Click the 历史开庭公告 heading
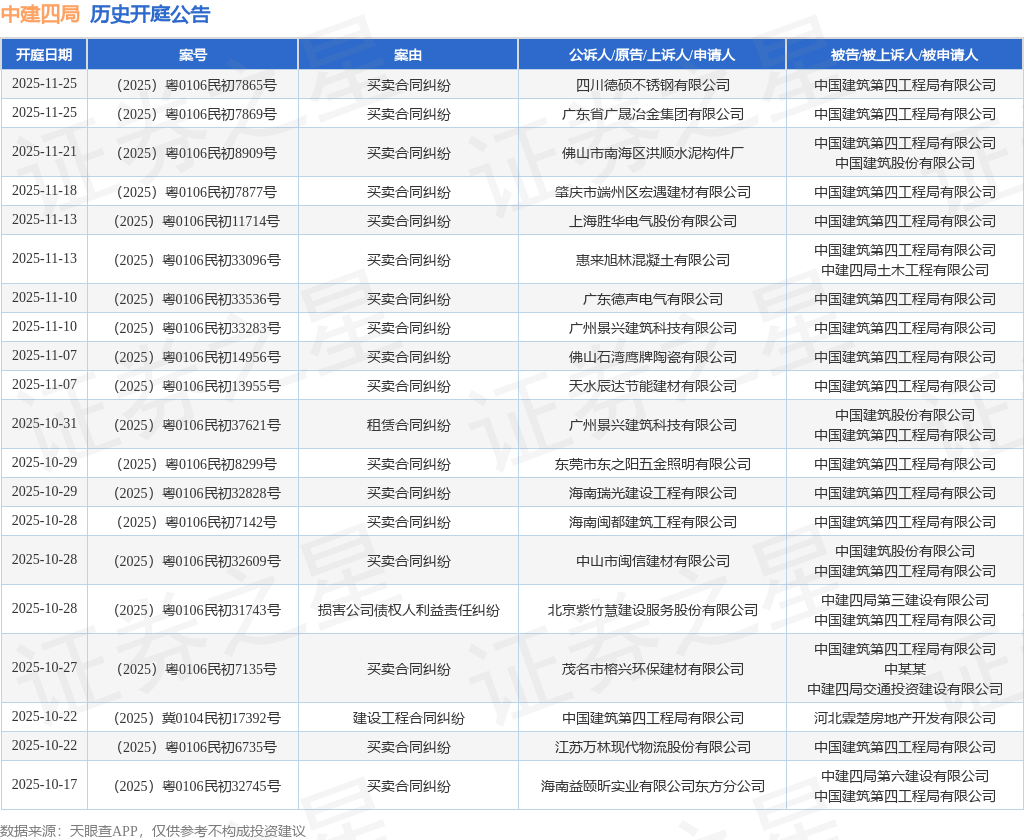Viewport: 1024px width, 840px height. (150, 14)
